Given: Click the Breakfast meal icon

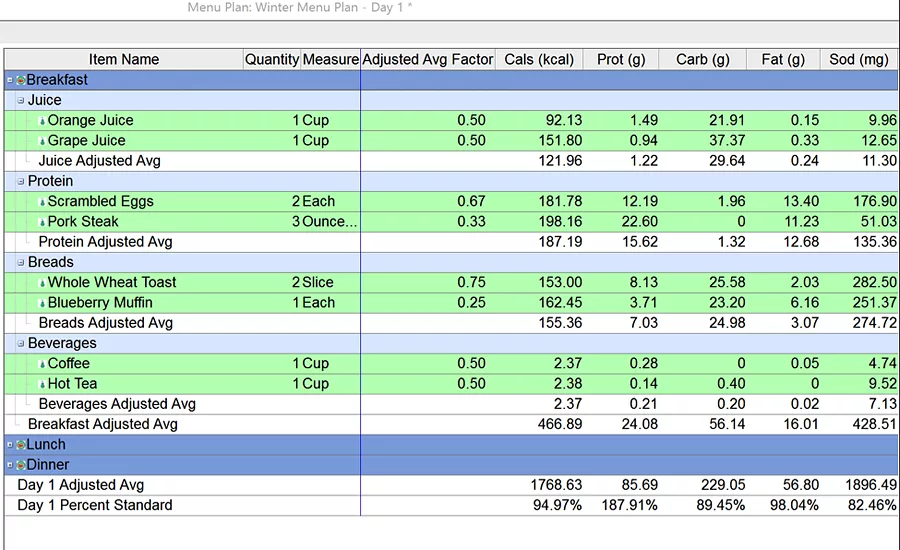Looking at the screenshot, I should point(21,80).
